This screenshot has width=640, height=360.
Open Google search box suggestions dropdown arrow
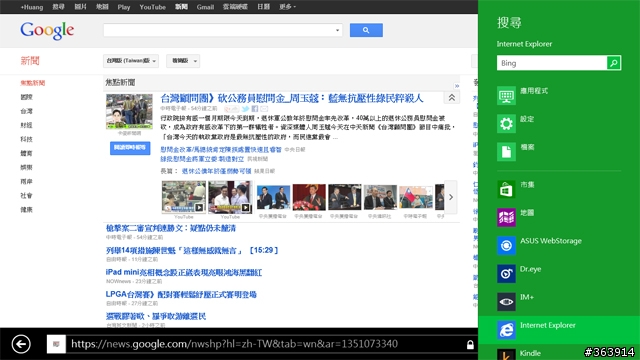(x=337, y=30)
